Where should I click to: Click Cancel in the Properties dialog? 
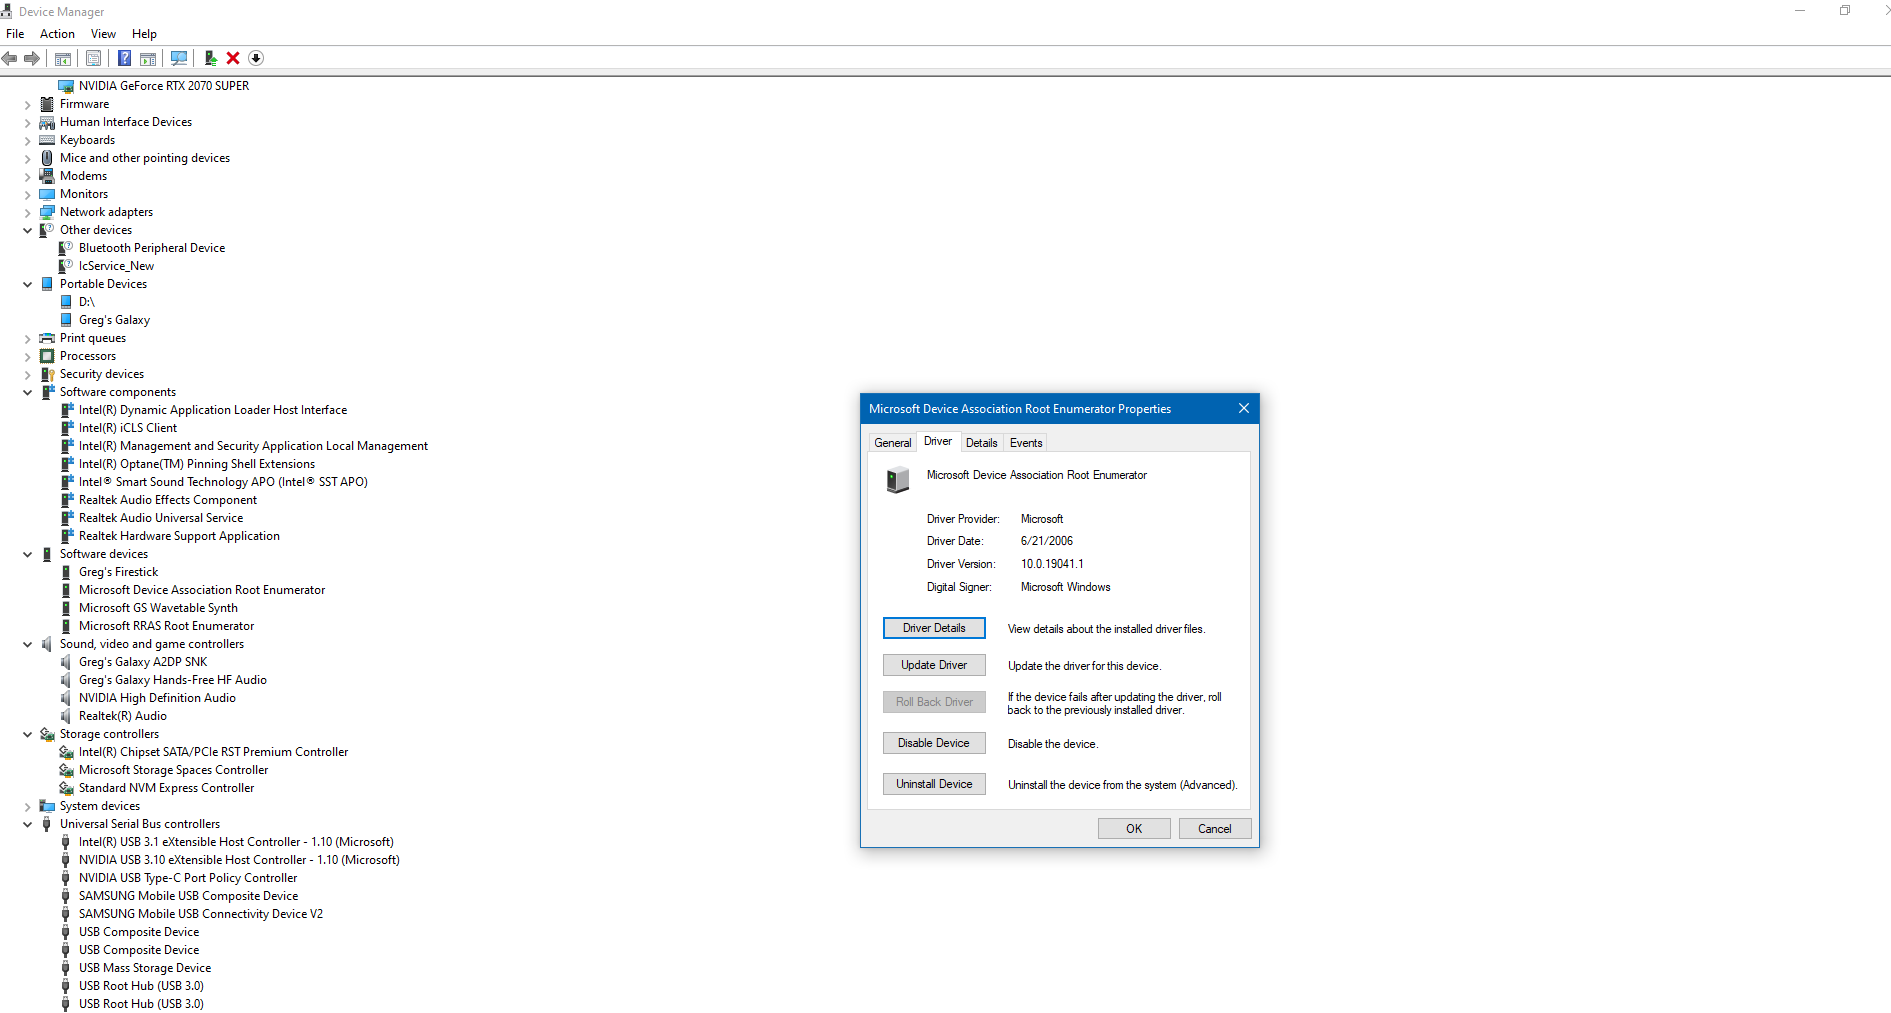[x=1215, y=829]
